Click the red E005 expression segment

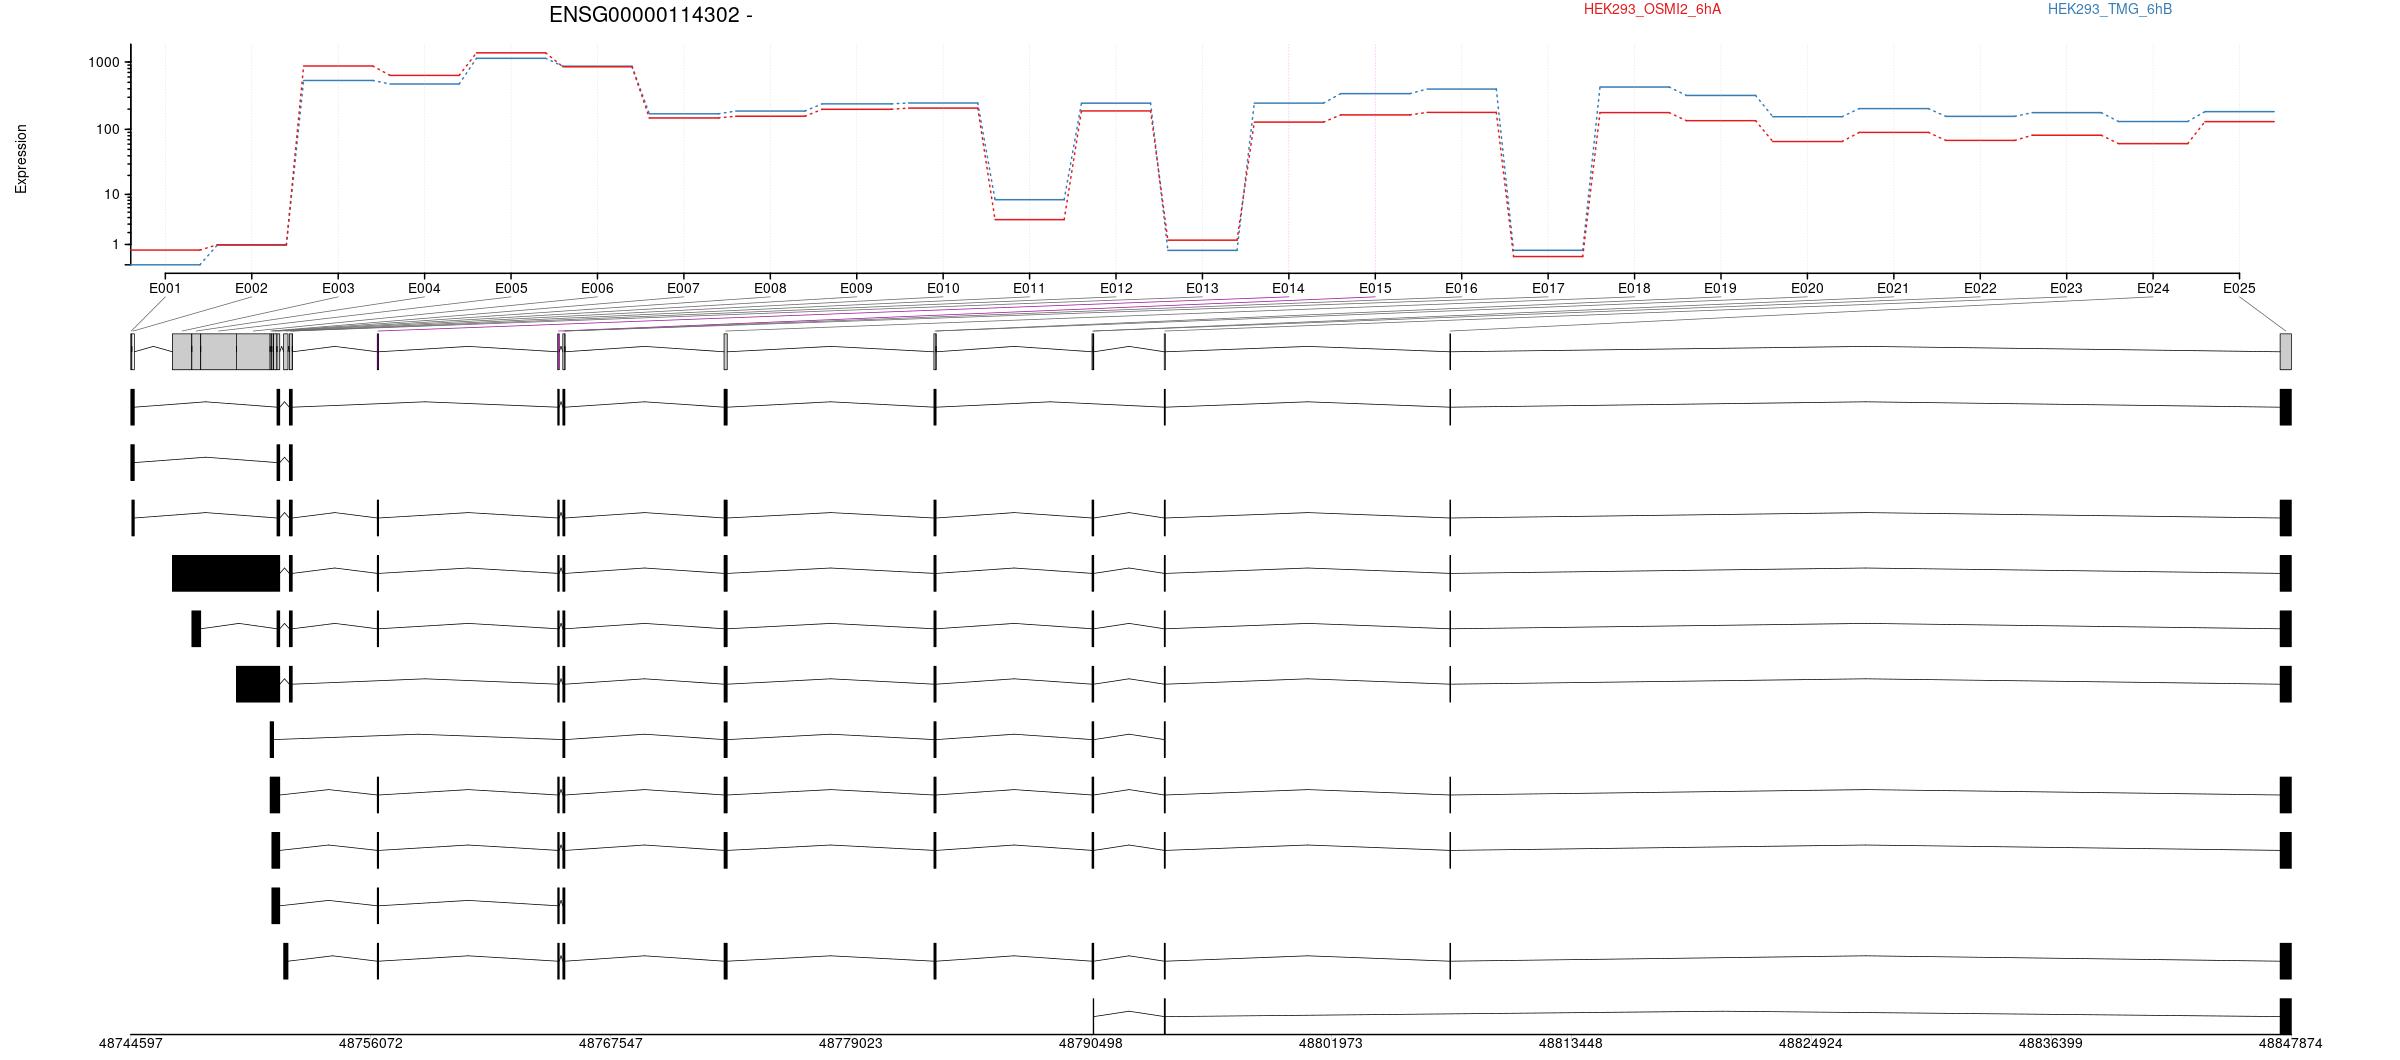point(511,52)
